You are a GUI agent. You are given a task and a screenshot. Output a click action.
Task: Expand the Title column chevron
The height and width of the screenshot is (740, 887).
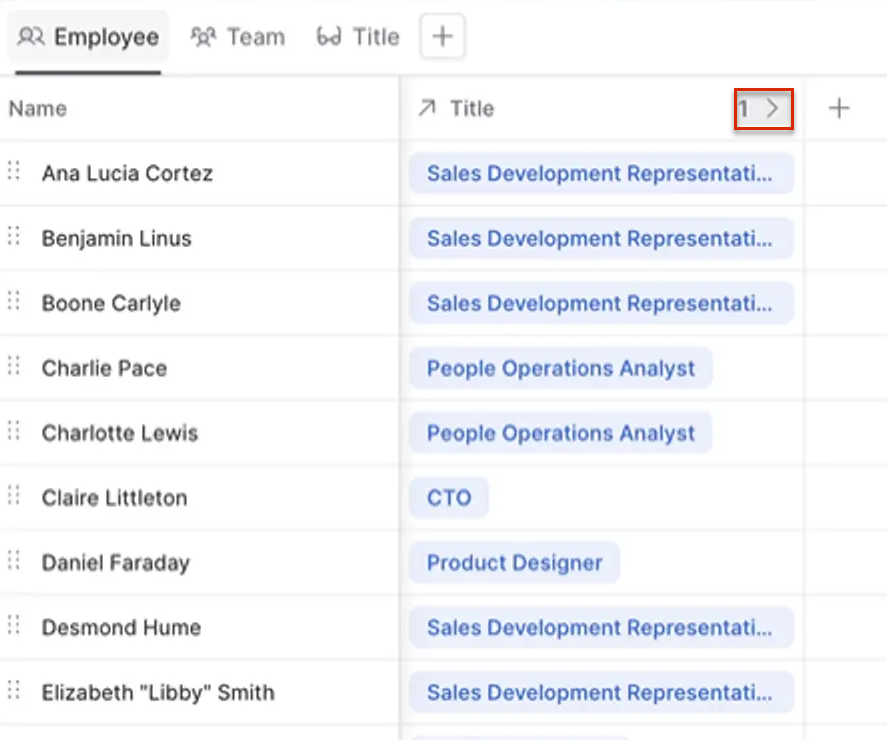(x=772, y=108)
